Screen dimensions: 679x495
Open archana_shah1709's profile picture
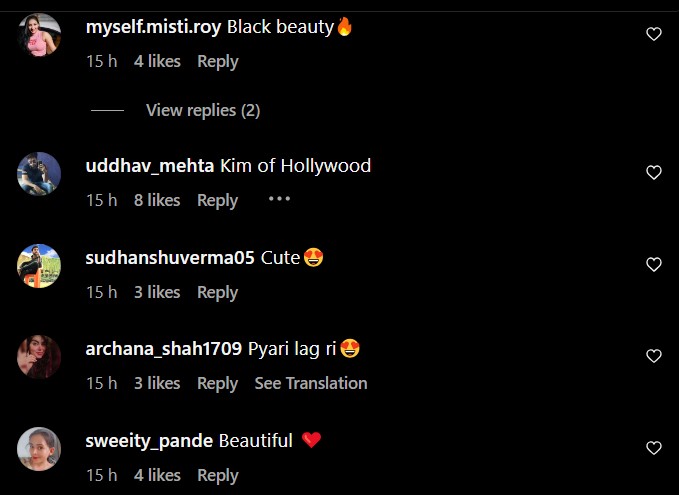(x=39, y=357)
